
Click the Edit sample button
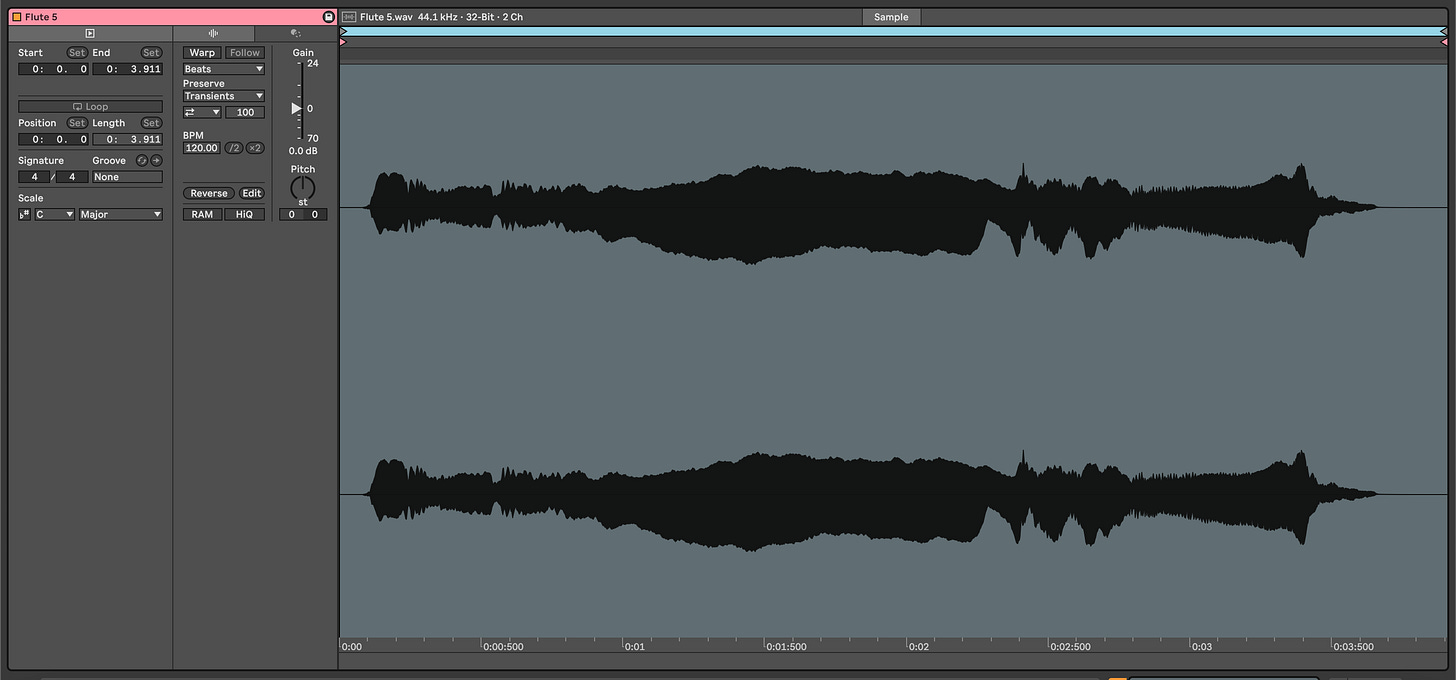tap(252, 193)
